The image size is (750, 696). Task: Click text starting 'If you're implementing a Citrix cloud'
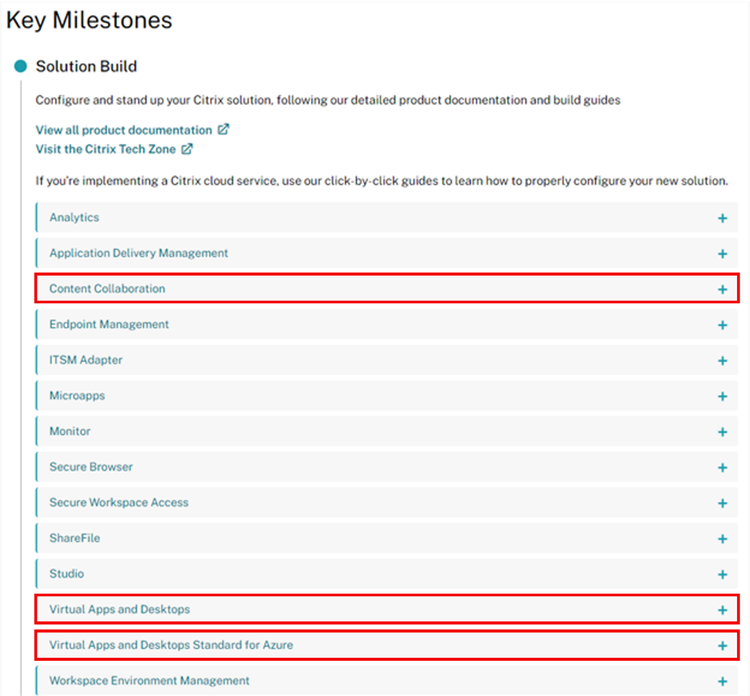[382, 181]
